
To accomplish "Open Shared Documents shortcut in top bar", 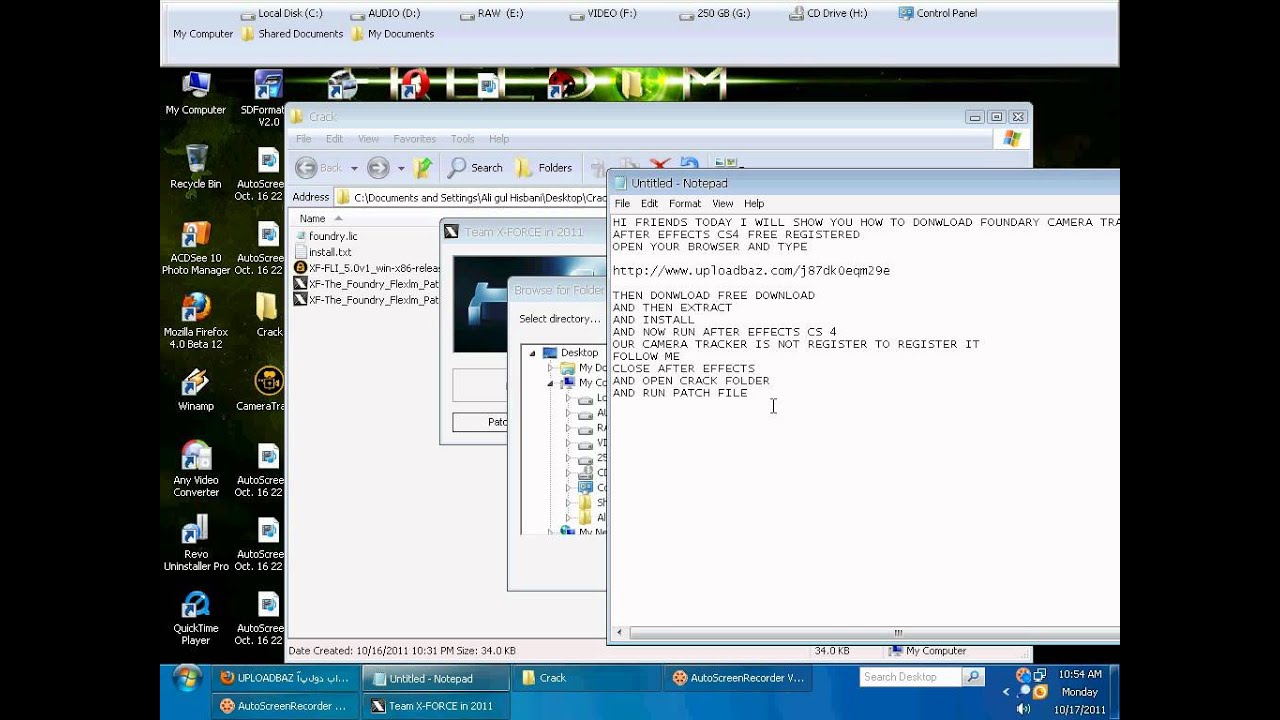I will click(x=291, y=34).
